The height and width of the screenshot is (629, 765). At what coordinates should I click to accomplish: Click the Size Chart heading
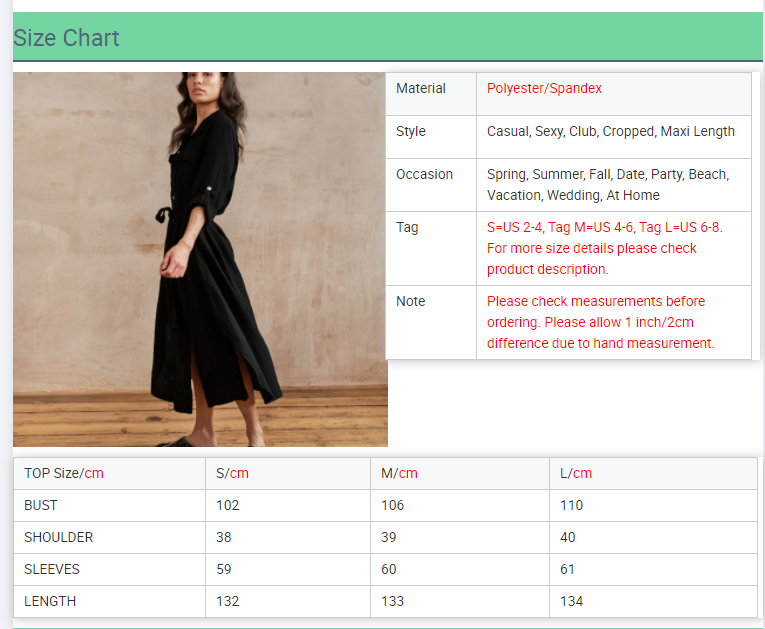[66, 38]
